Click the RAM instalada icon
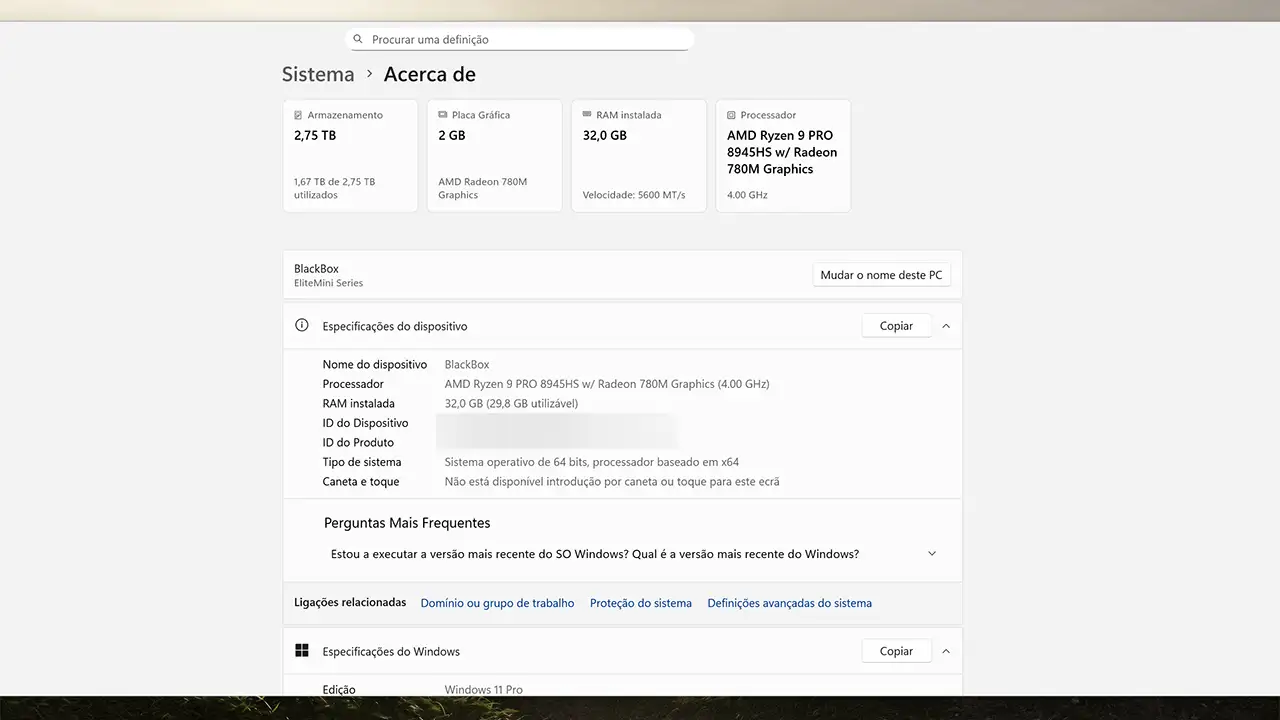The image size is (1280, 720). pyautogui.click(x=587, y=115)
